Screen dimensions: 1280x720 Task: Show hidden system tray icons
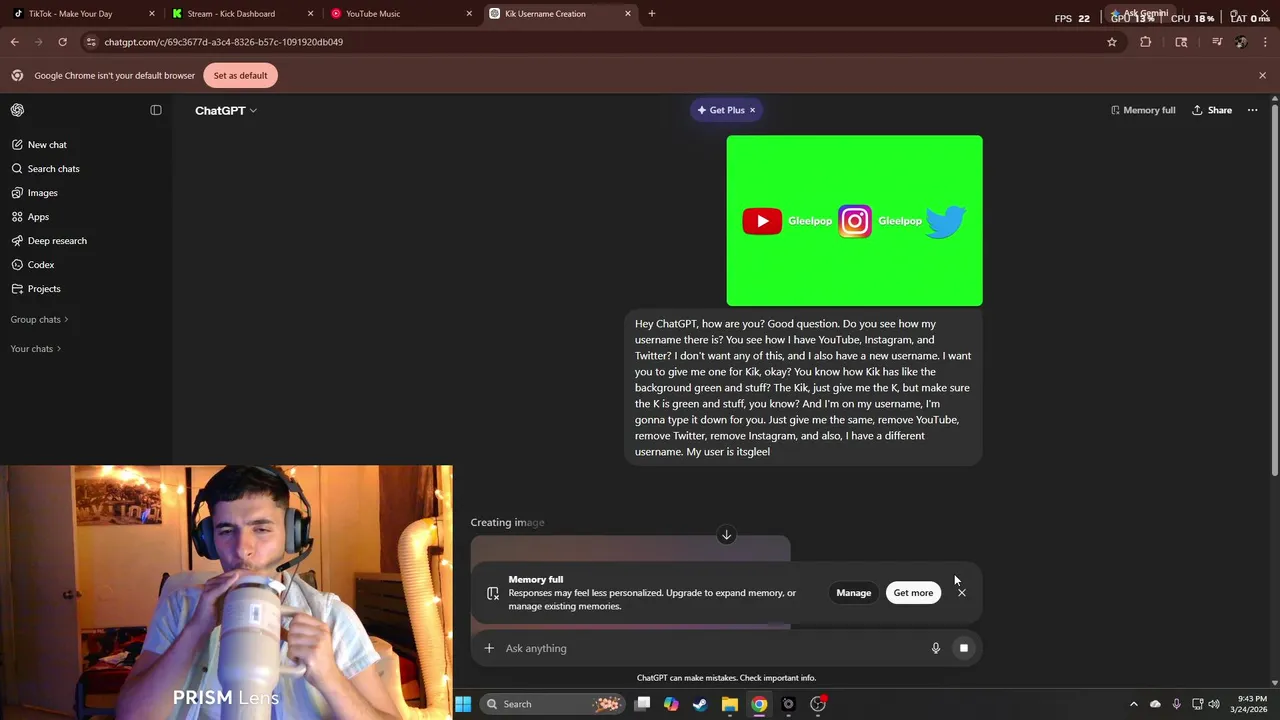[x=1134, y=704]
